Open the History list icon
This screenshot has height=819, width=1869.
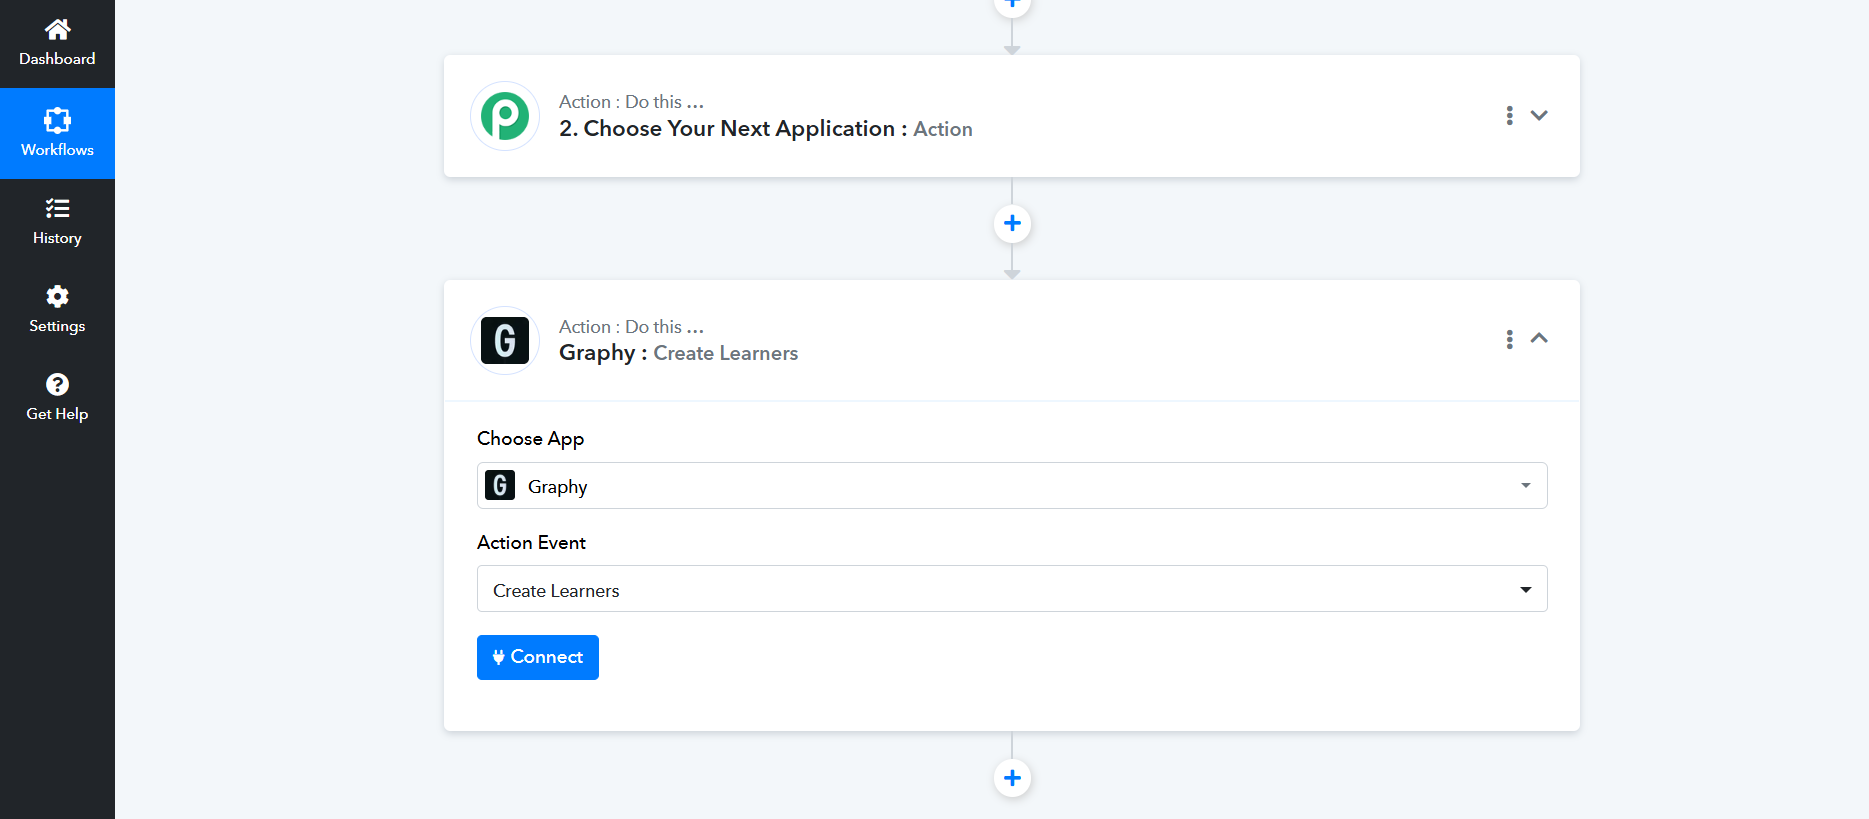tap(57, 208)
